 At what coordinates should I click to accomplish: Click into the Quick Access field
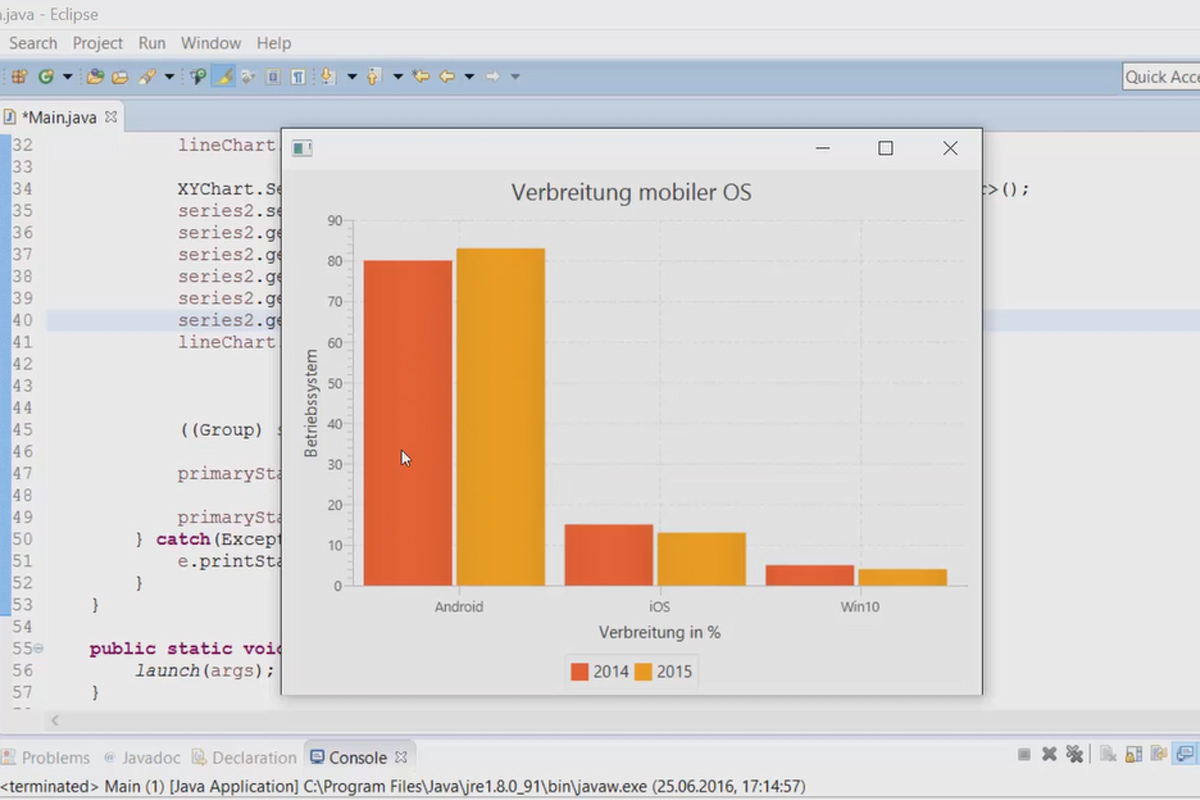coord(1161,77)
